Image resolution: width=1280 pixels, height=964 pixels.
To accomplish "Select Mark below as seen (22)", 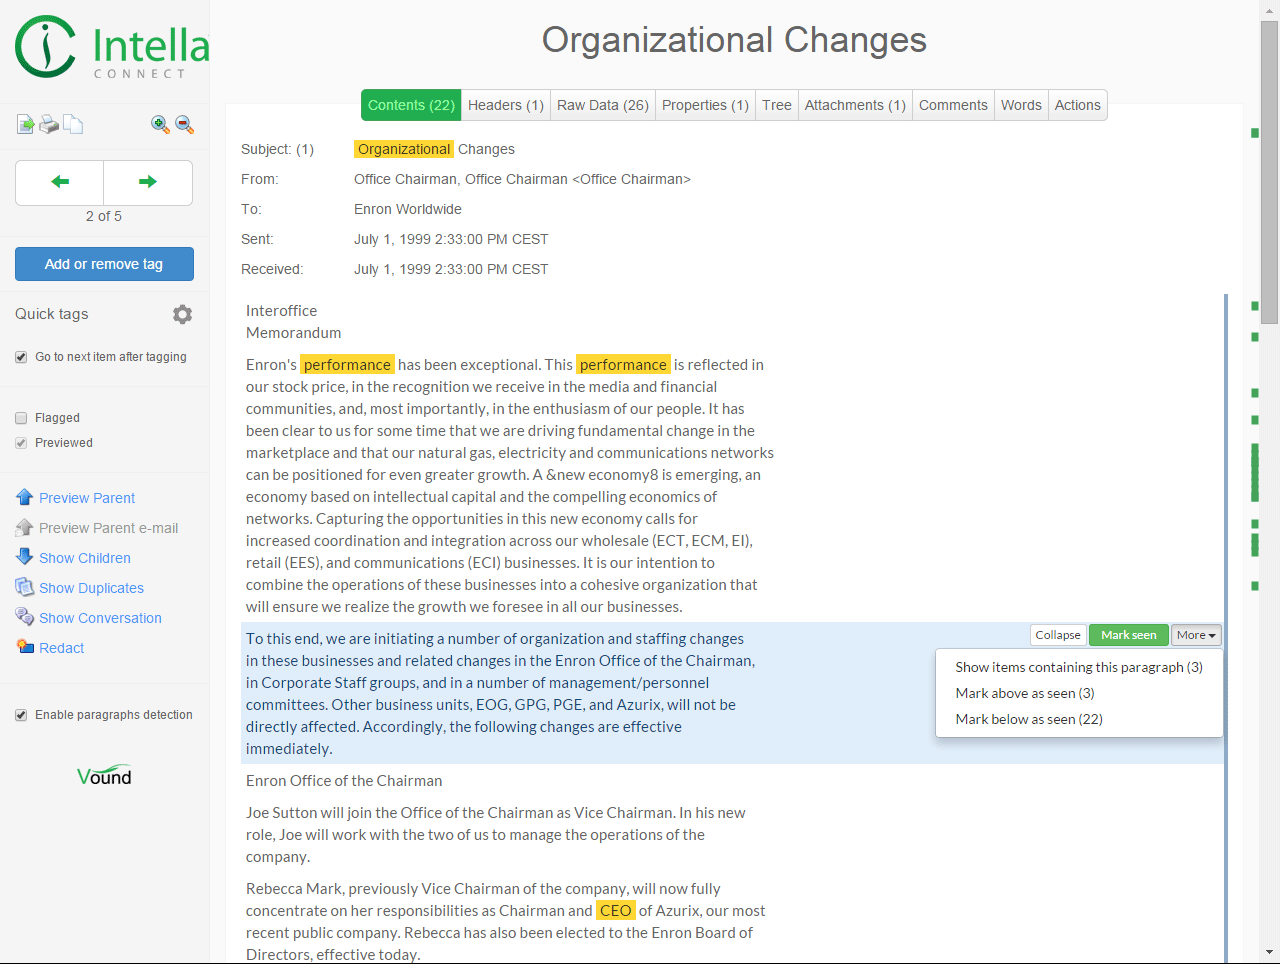I will [1029, 719].
